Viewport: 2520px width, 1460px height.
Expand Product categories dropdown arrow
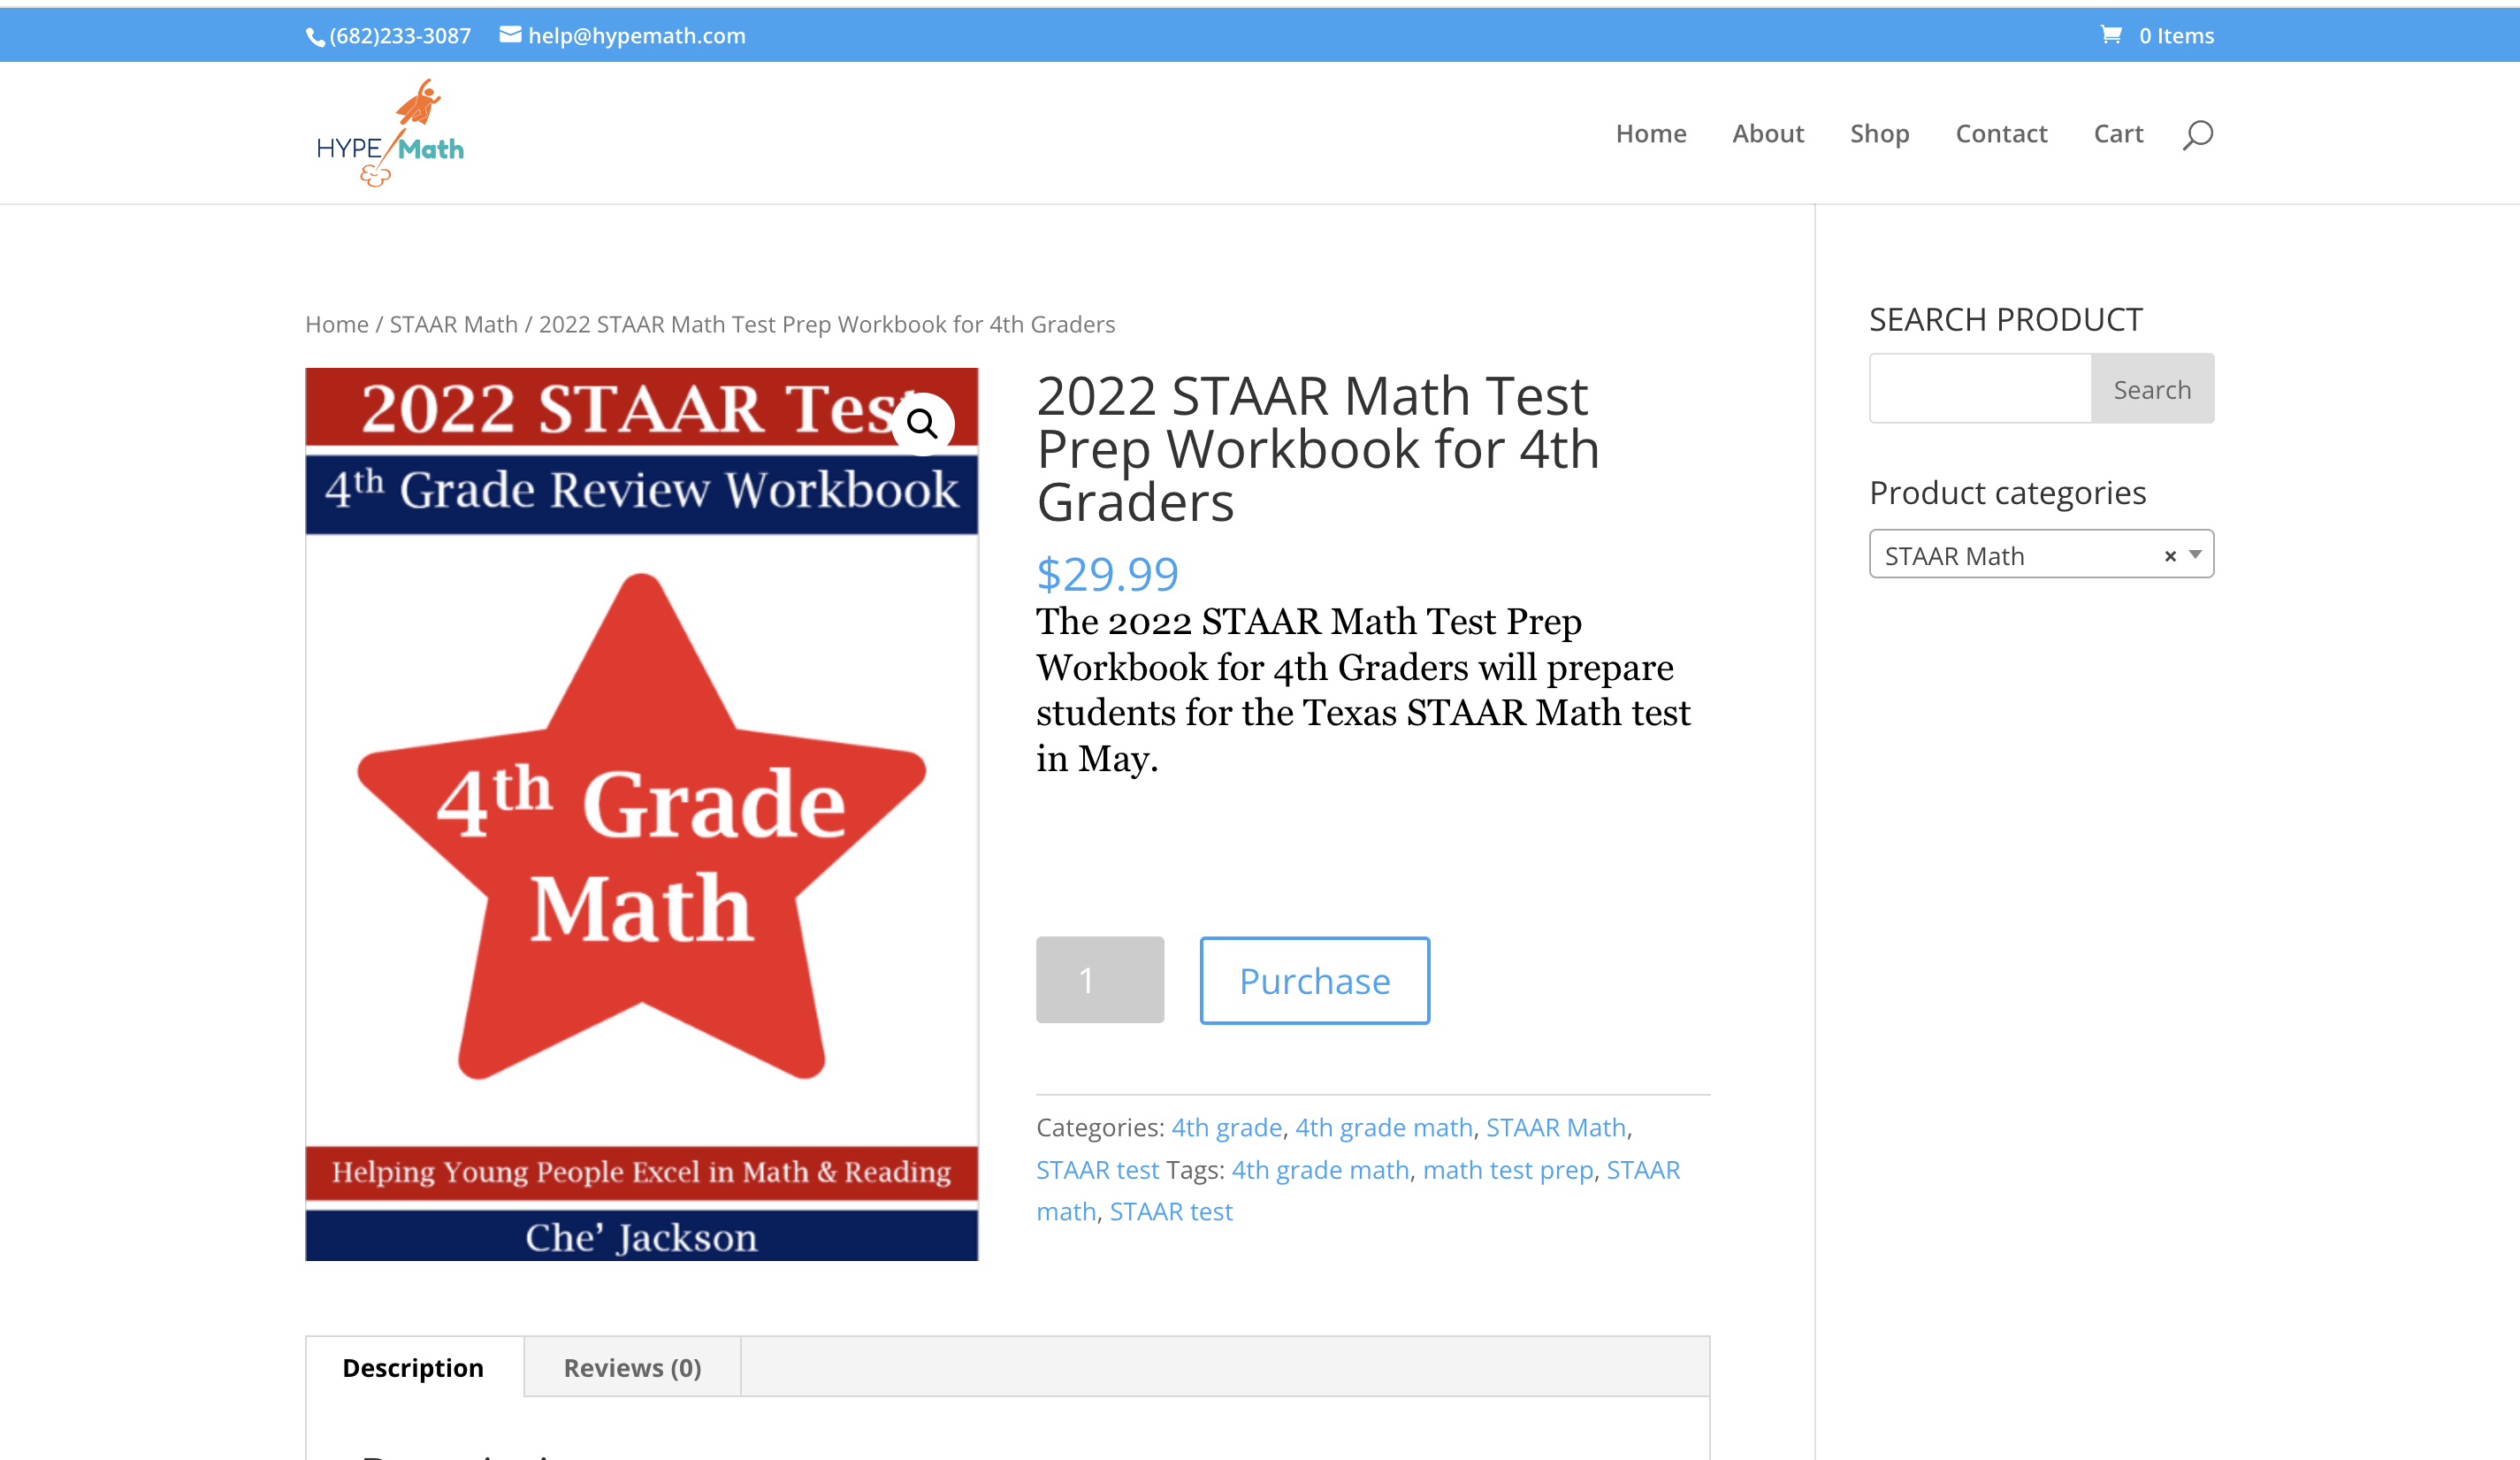[2195, 555]
